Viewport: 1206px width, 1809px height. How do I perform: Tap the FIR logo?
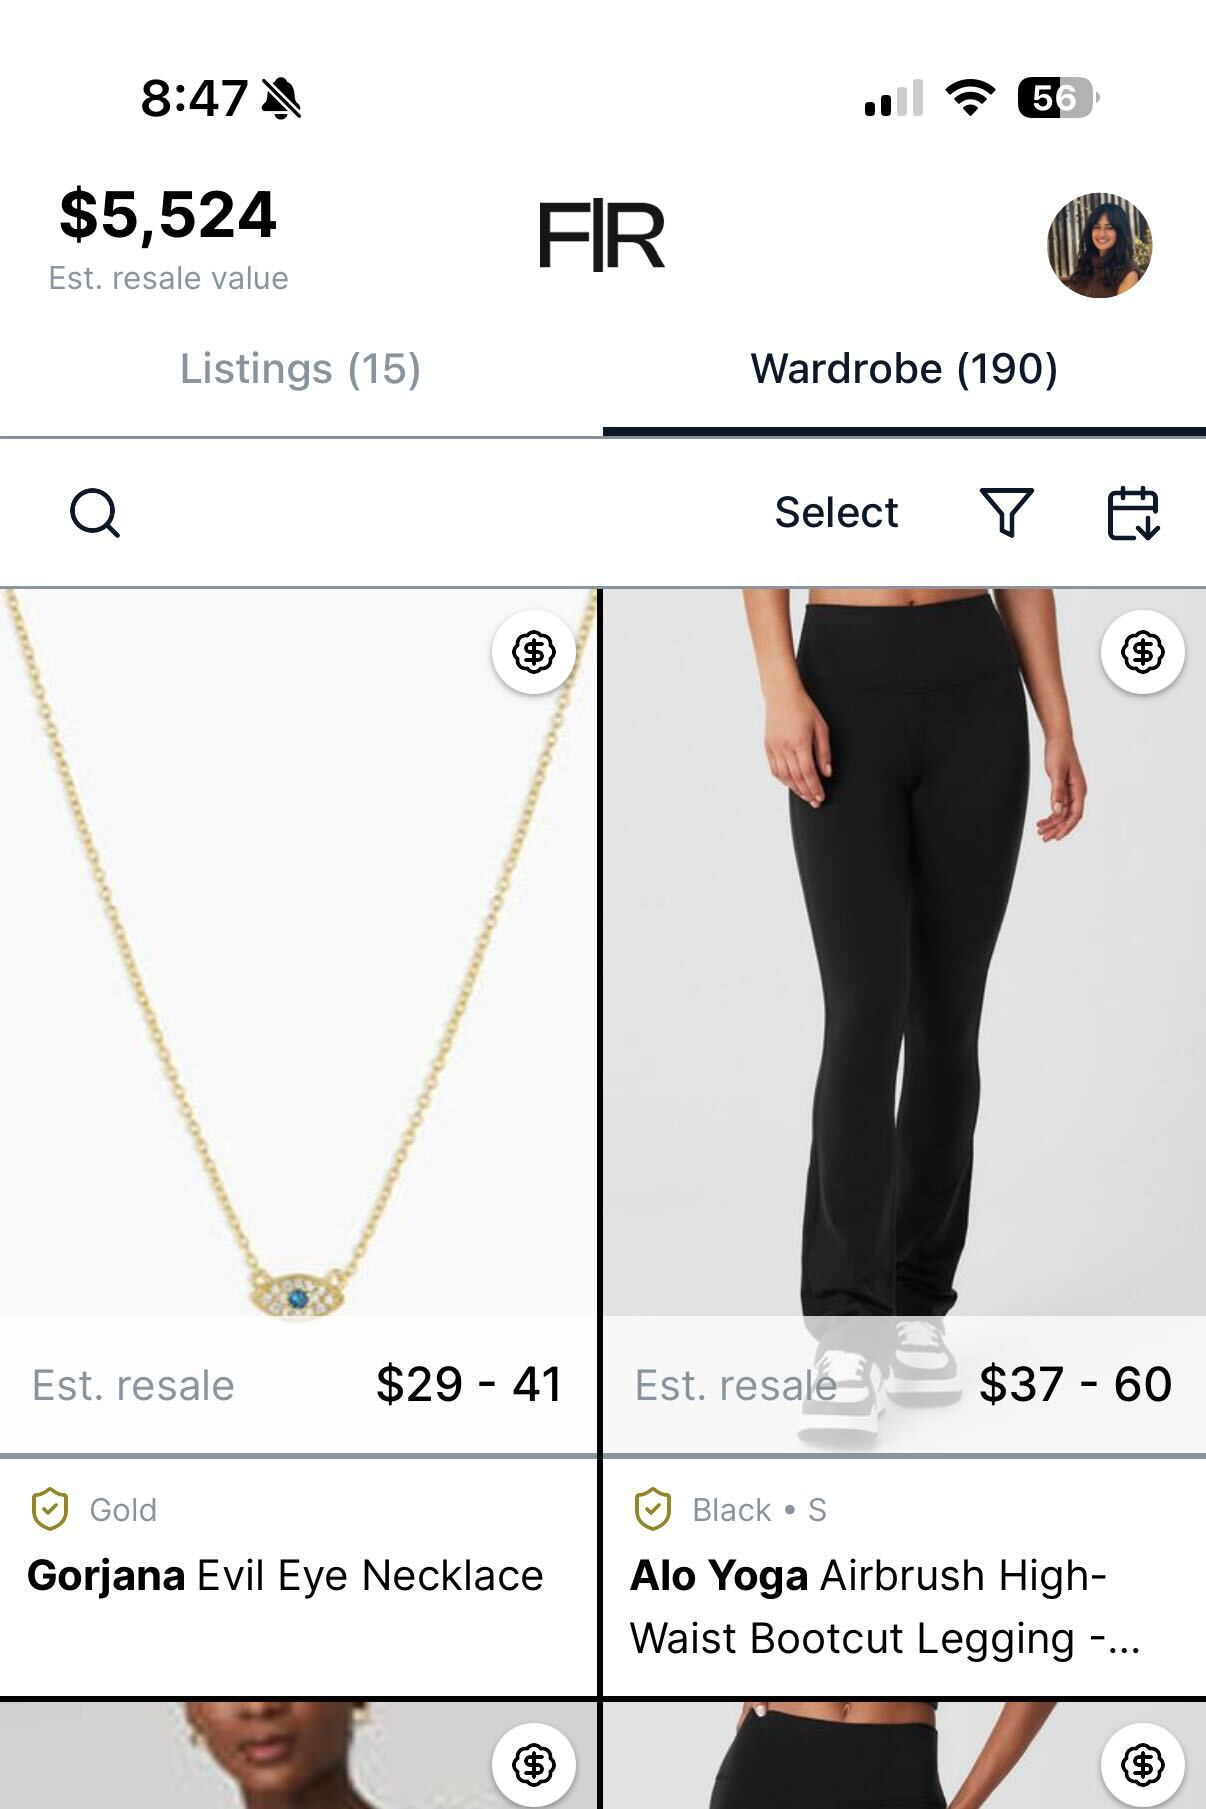[601, 236]
